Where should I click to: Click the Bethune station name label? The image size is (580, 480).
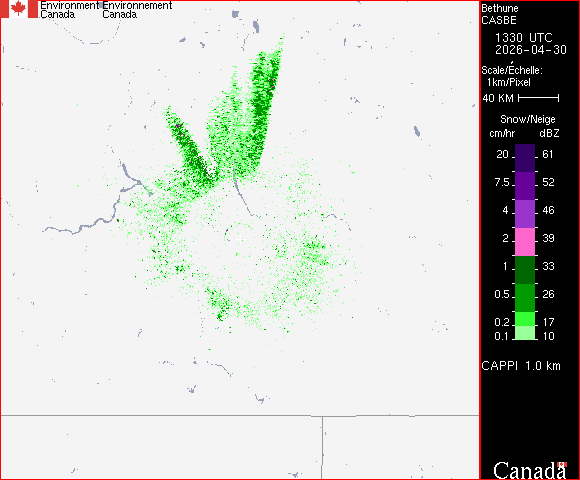[499, 8]
